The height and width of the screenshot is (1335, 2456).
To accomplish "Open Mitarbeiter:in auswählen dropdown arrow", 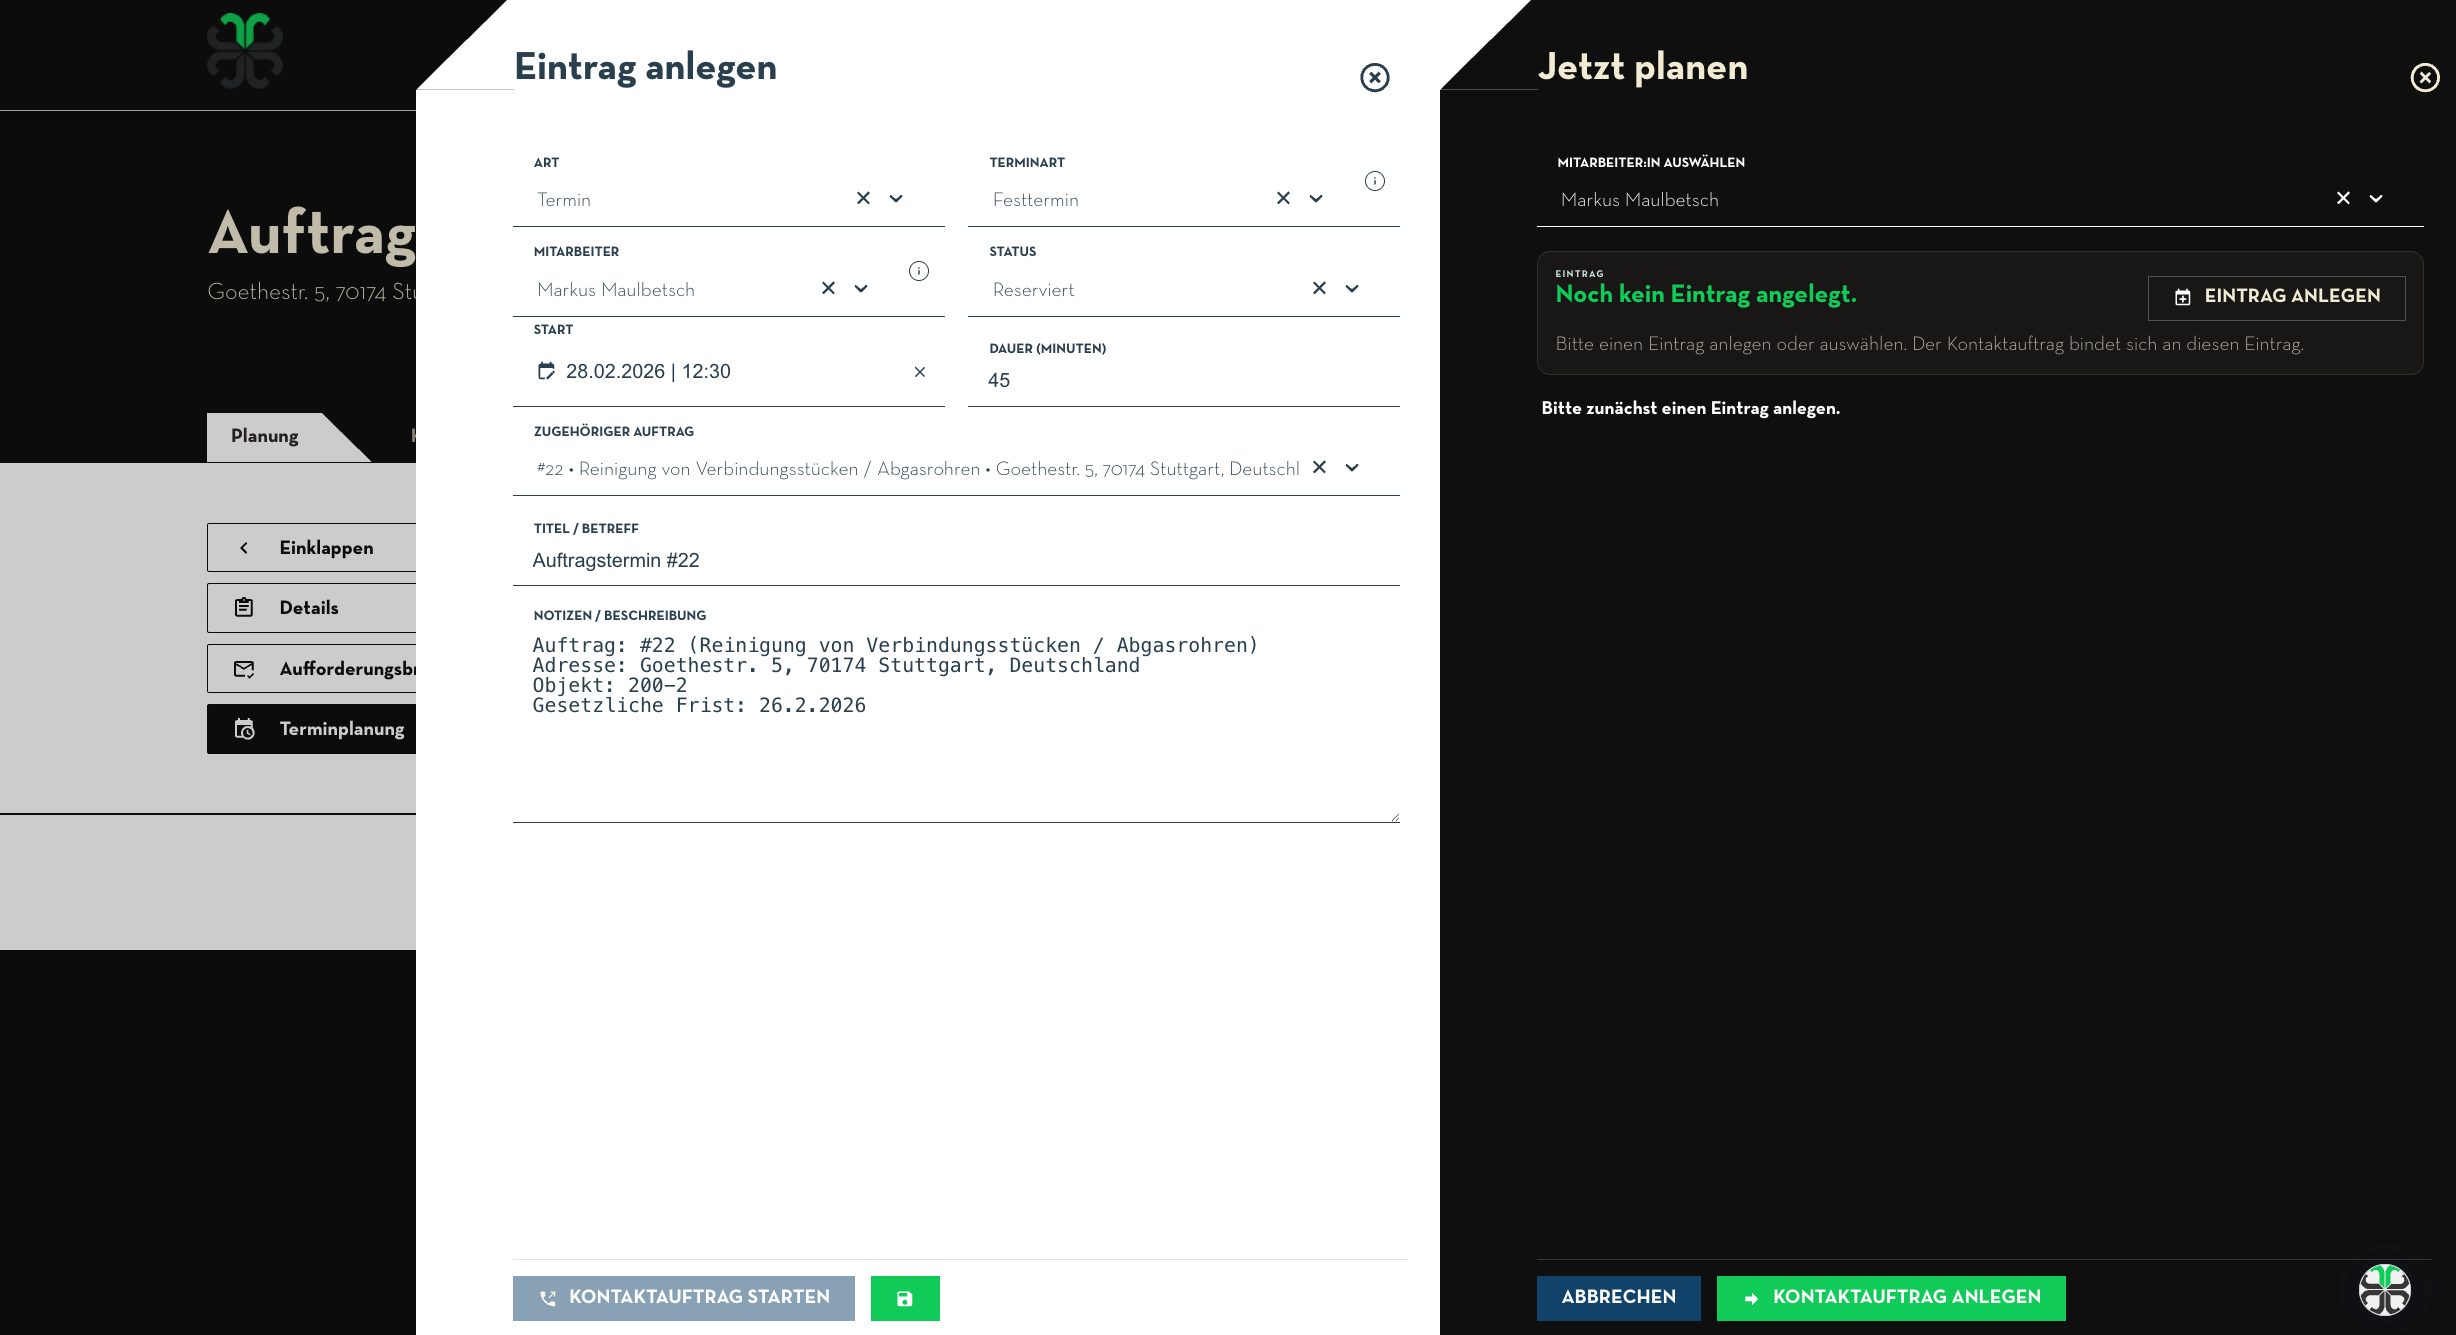I will coord(2376,198).
